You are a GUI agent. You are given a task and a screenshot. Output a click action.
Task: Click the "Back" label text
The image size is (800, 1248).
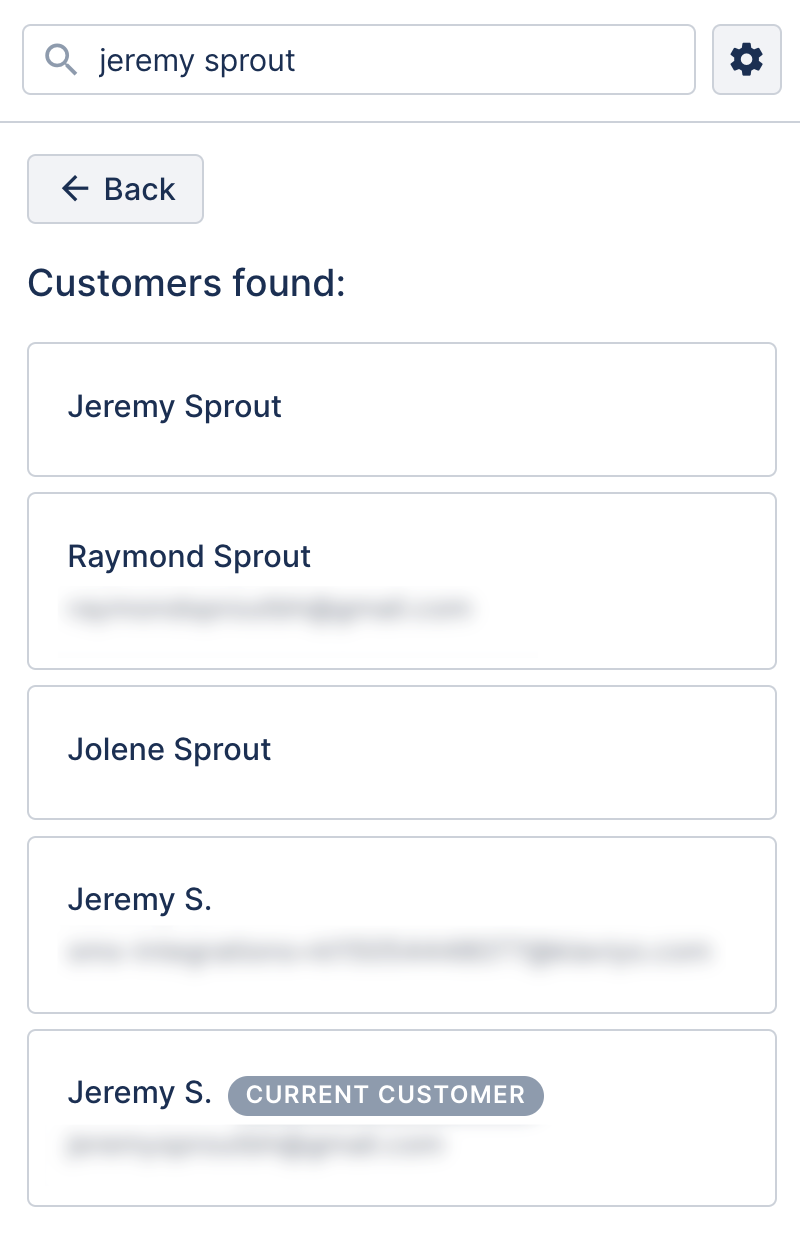pyautogui.click(x=139, y=189)
